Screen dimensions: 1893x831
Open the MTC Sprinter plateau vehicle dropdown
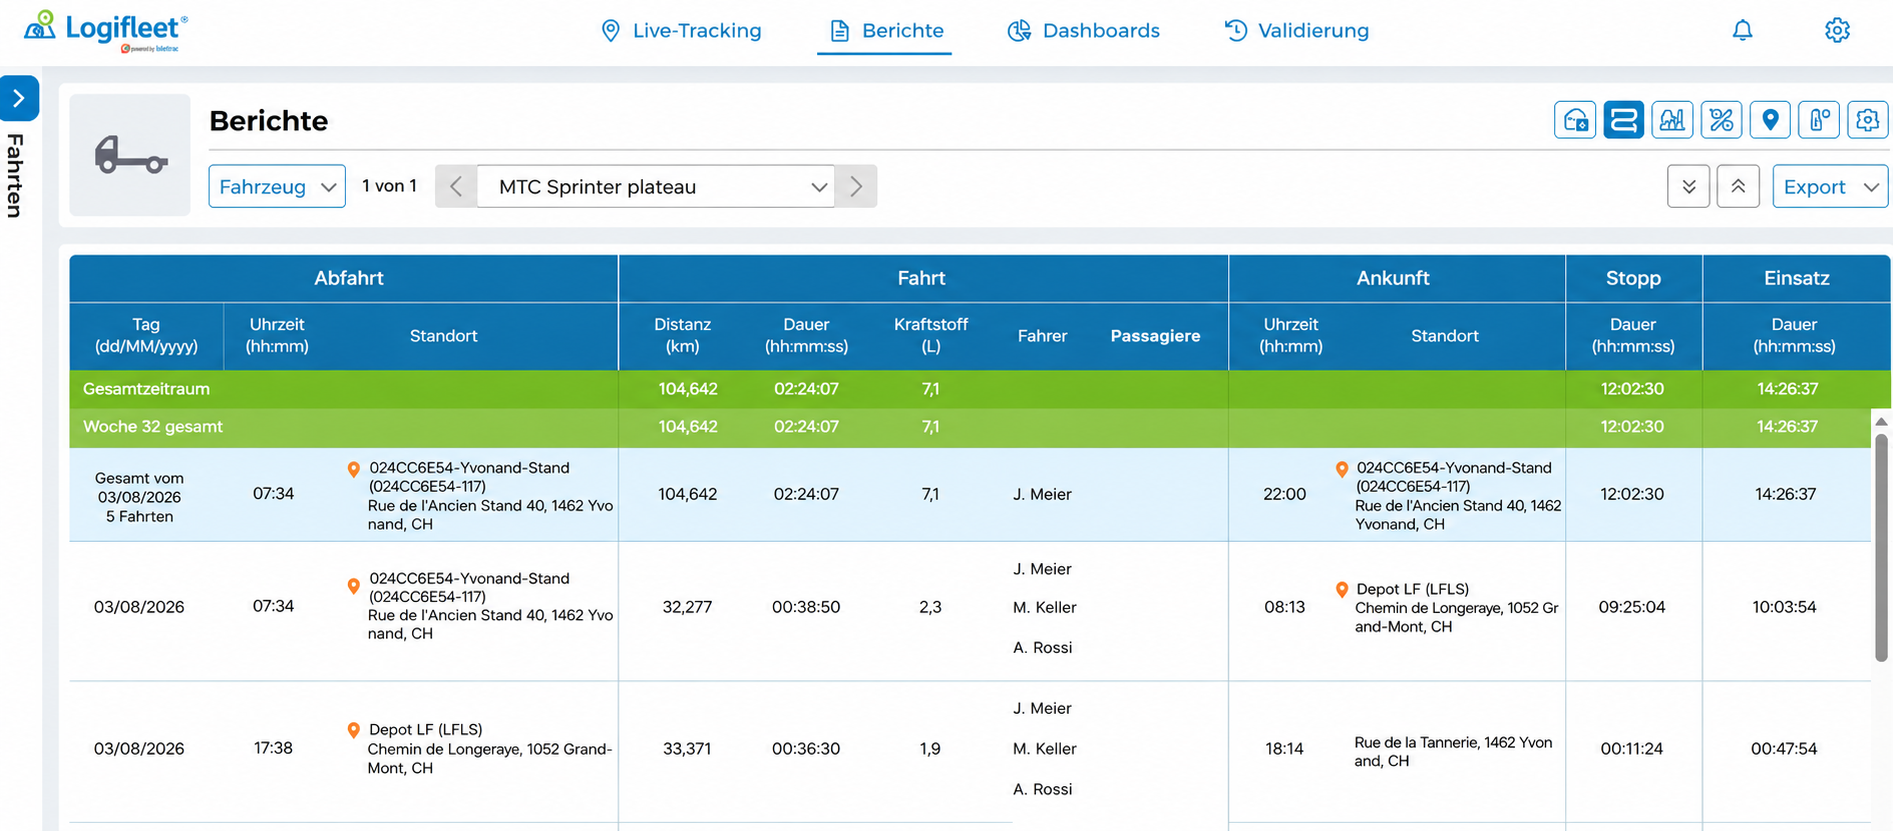coord(656,186)
